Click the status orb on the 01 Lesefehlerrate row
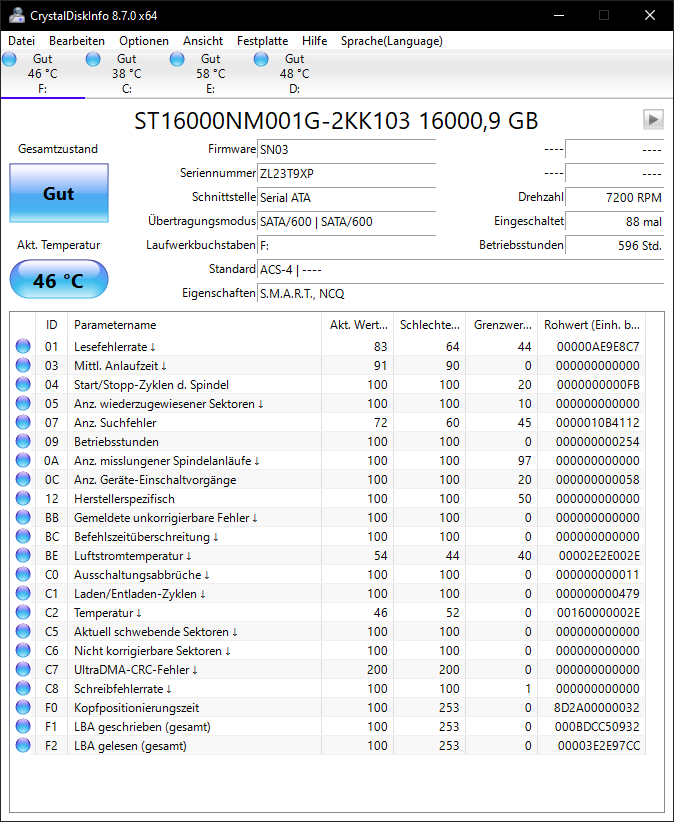The image size is (674, 822). (x=23, y=346)
